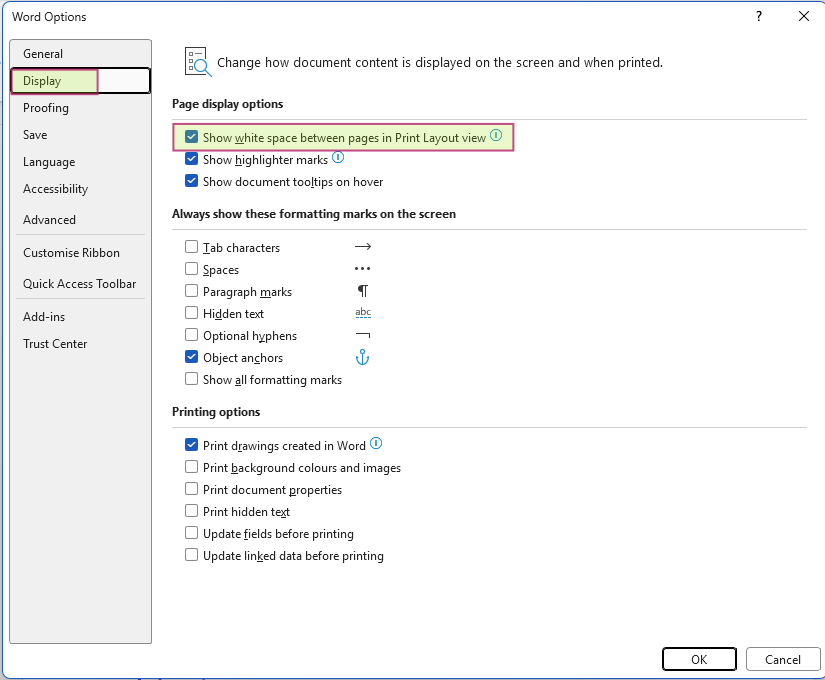Click the Hidden text abc symbol
This screenshot has height=680, width=825.
coord(363,313)
